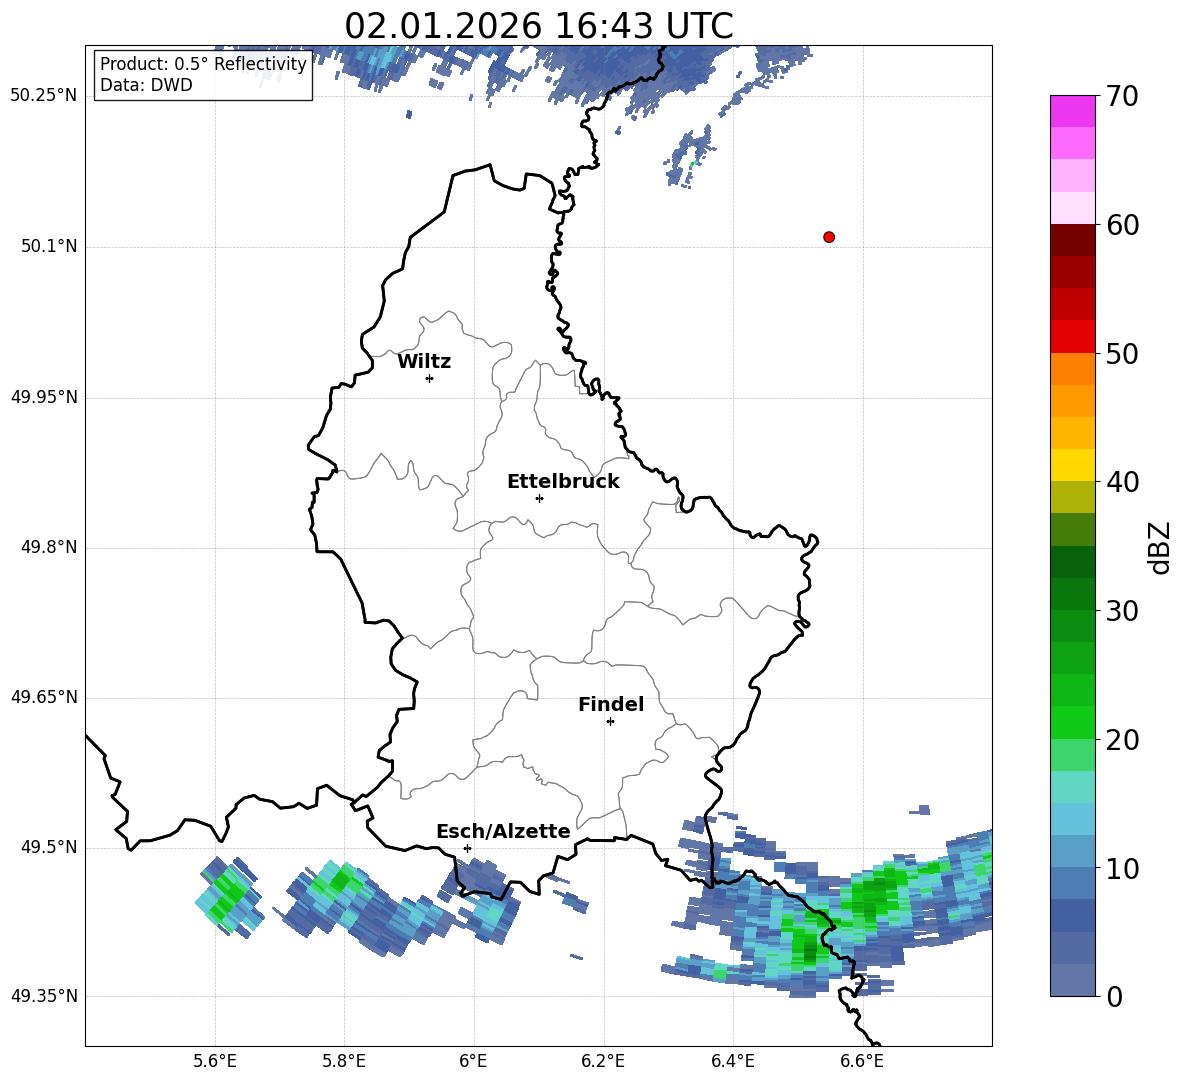This screenshot has height=1081, width=1184.
Task: Click the 50.25°N latitude label
Action: click(x=44, y=96)
